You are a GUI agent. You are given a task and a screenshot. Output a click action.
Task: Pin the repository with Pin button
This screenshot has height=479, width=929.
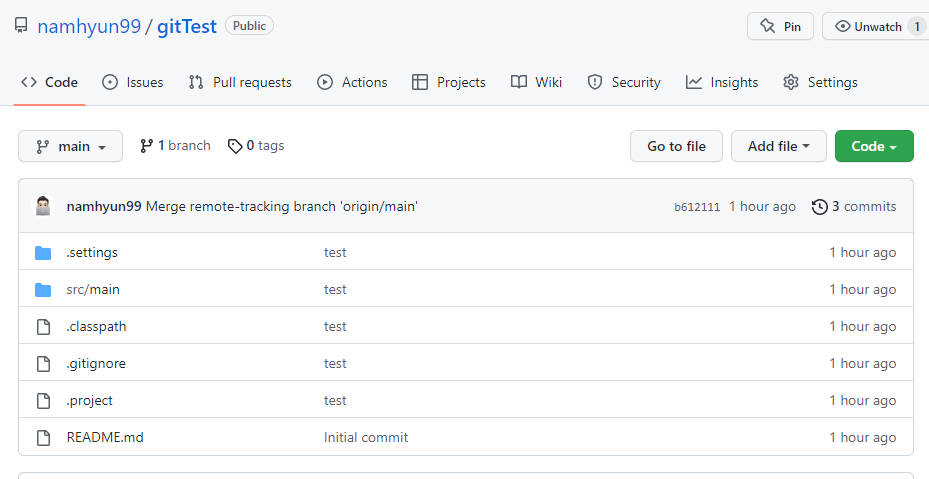click(780, 26)
